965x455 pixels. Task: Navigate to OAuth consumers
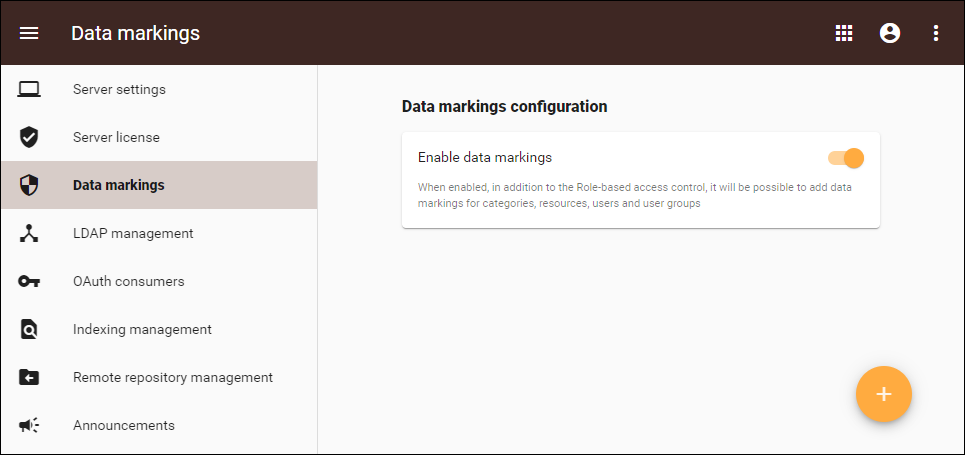(128, 281)
